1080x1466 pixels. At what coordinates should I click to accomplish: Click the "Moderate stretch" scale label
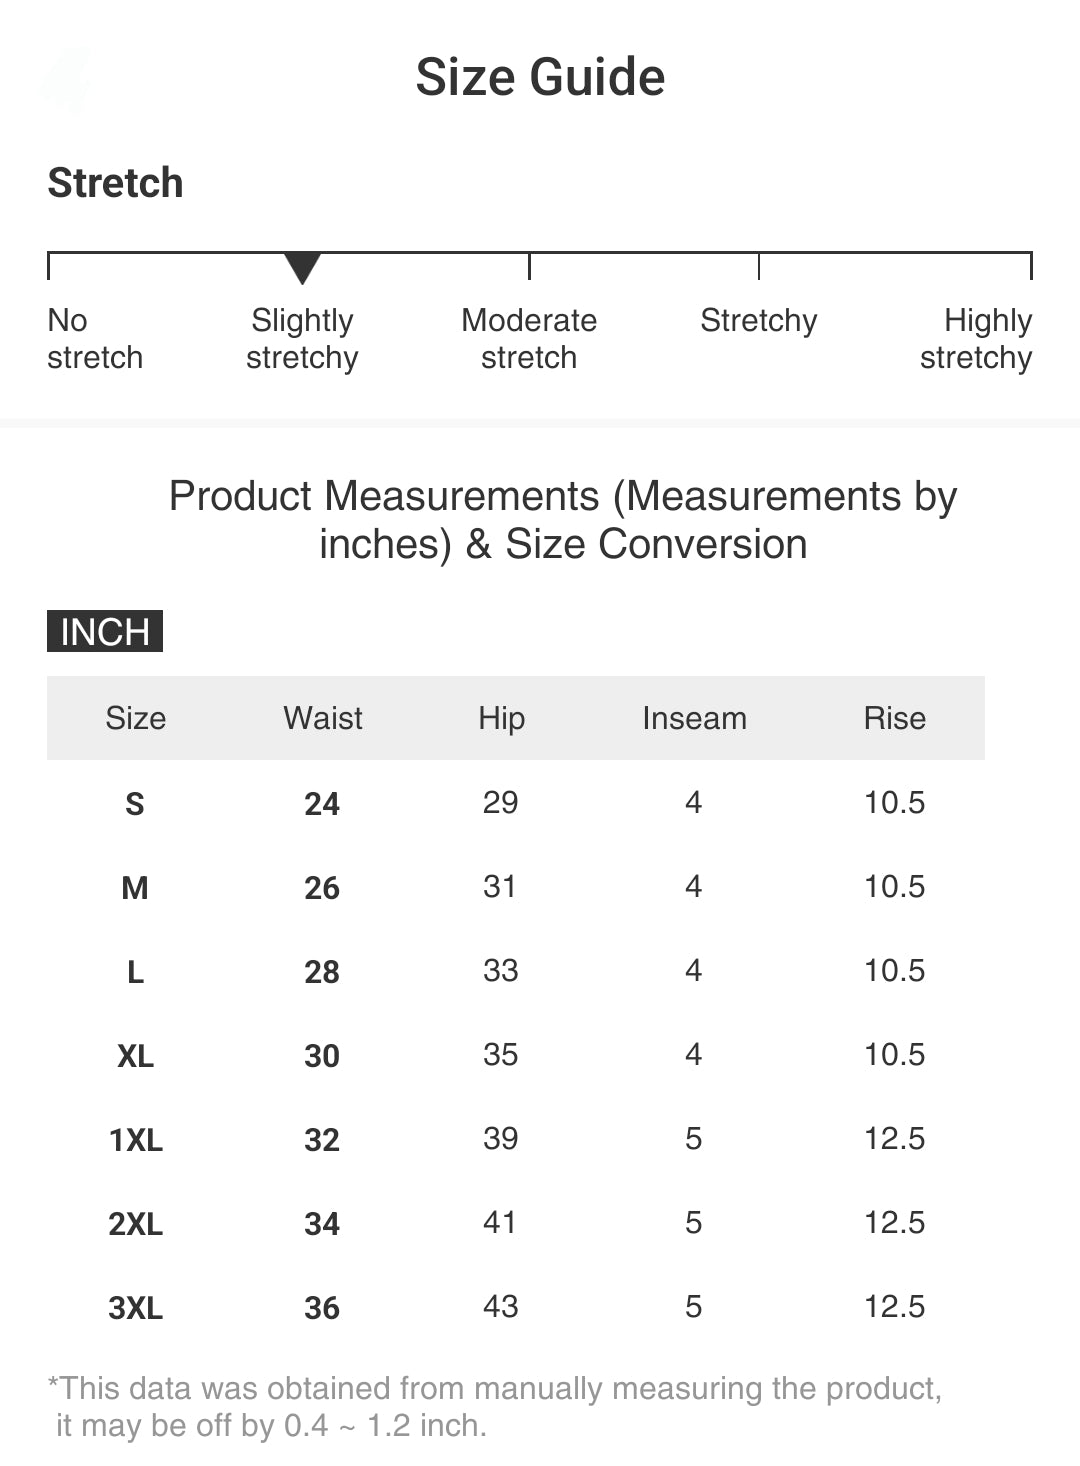(529, 339)
